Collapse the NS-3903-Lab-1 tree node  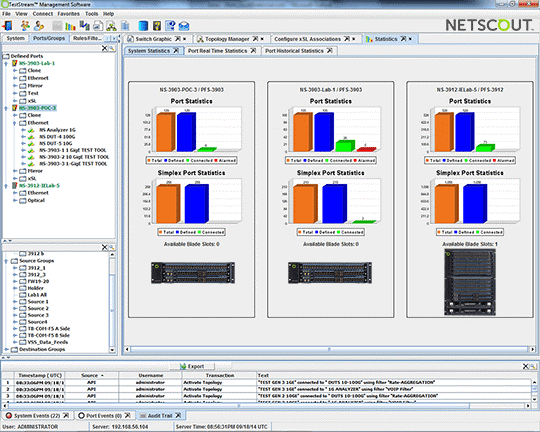tap(6, 63)
